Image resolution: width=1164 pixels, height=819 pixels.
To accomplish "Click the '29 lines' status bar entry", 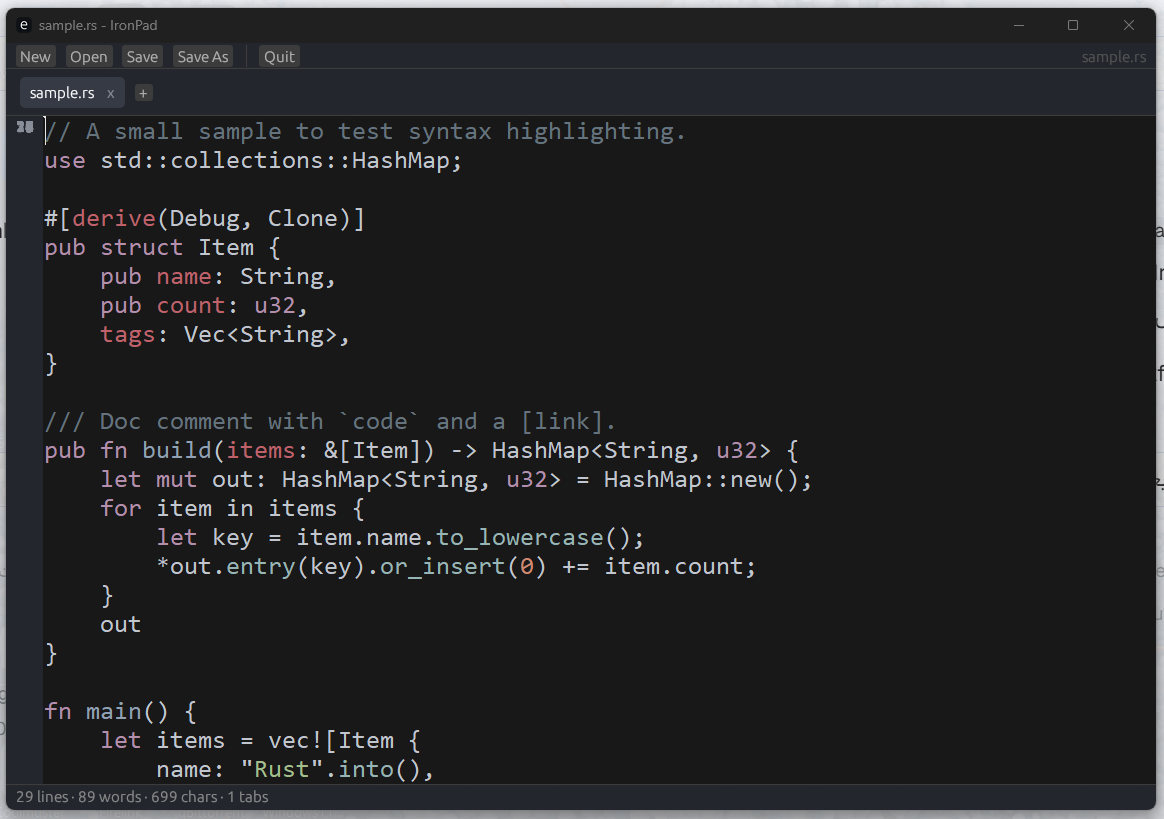I will tap(42, 797).
